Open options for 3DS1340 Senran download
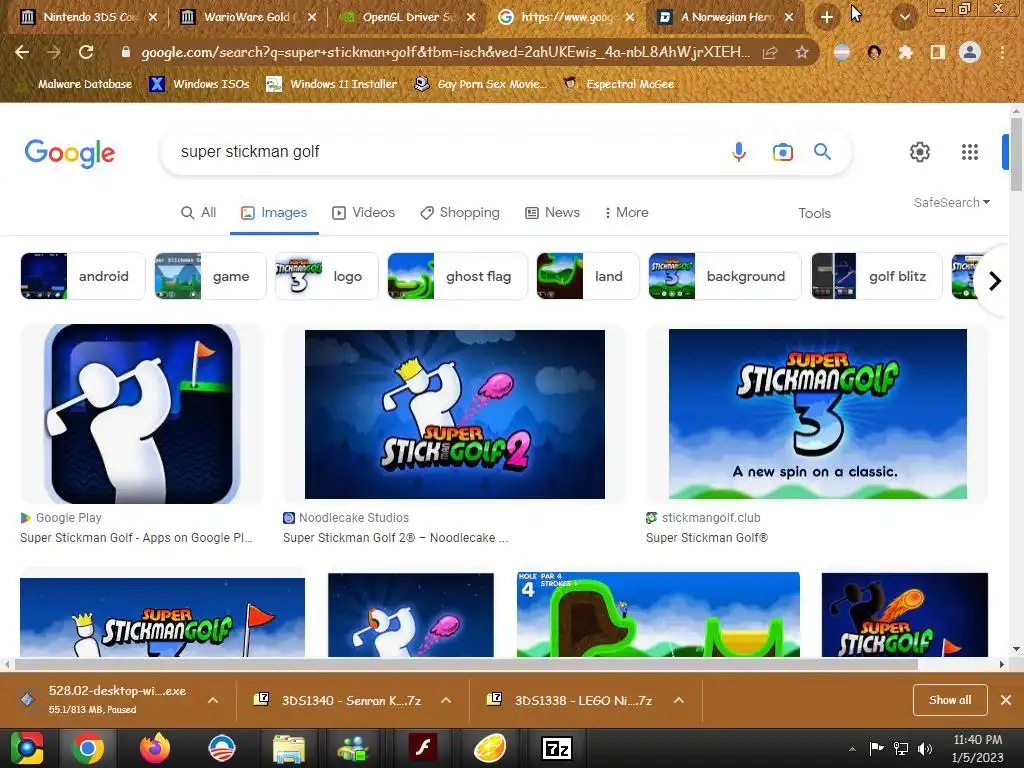This screenshot has height=768, width=1024. point(446,700)
